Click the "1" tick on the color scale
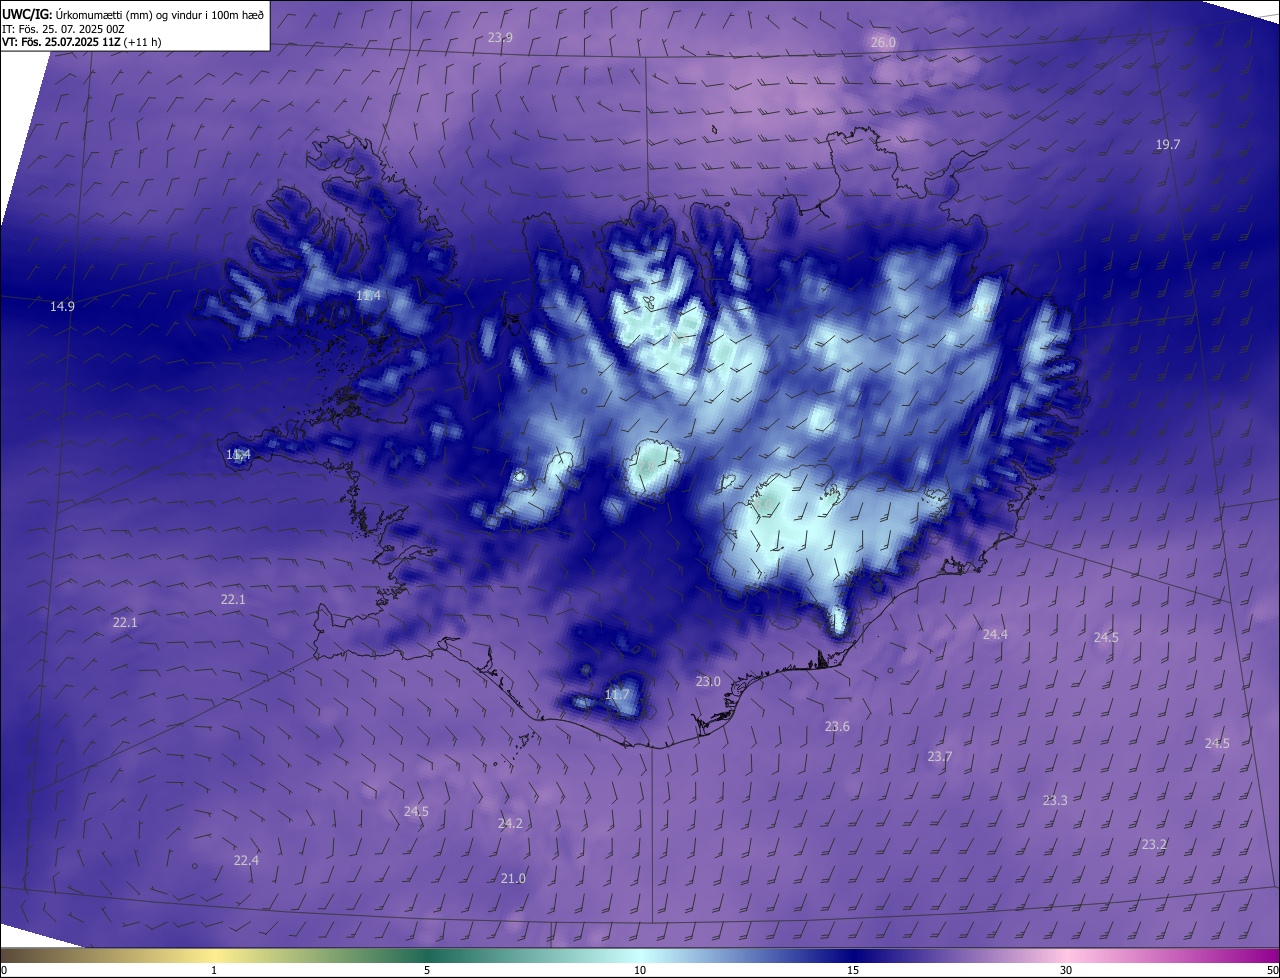This screenshot has height=978, width=1280. (214, 970)
